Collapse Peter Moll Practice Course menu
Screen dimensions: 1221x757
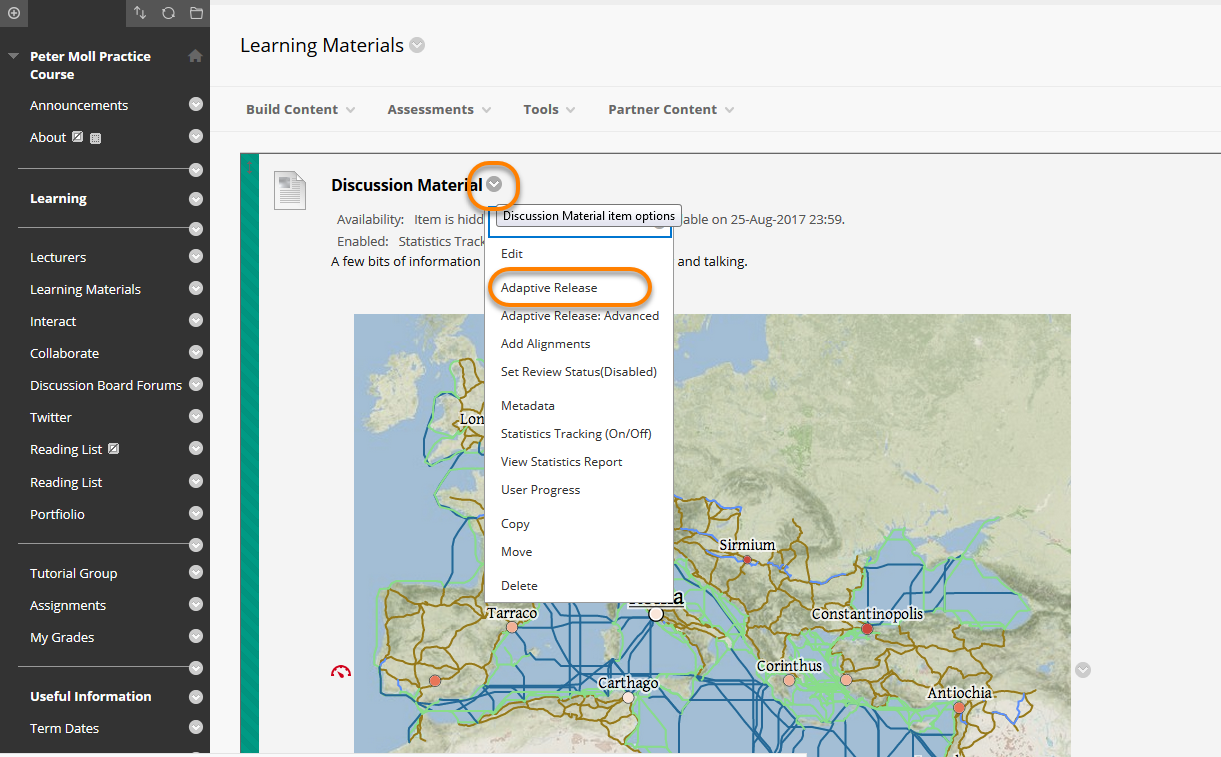coord(13,57)
